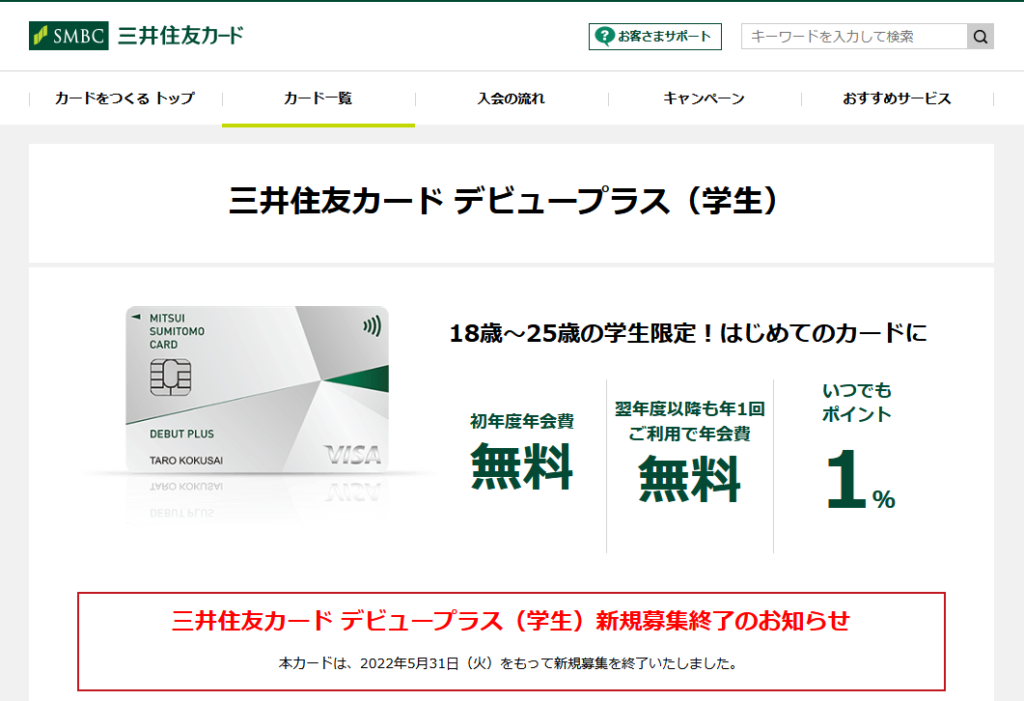Click いつでも ポイント label
This screenshot has width=1024, height=701.
click(856, 402)
